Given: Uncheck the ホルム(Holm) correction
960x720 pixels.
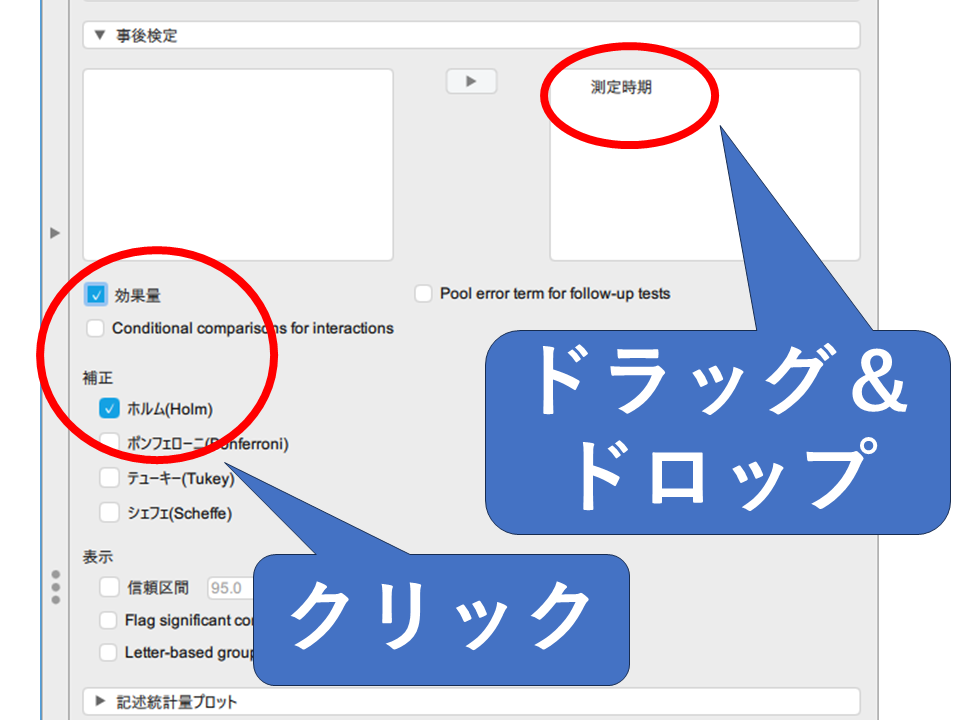Looking at the screenshot, I should 109,409.
